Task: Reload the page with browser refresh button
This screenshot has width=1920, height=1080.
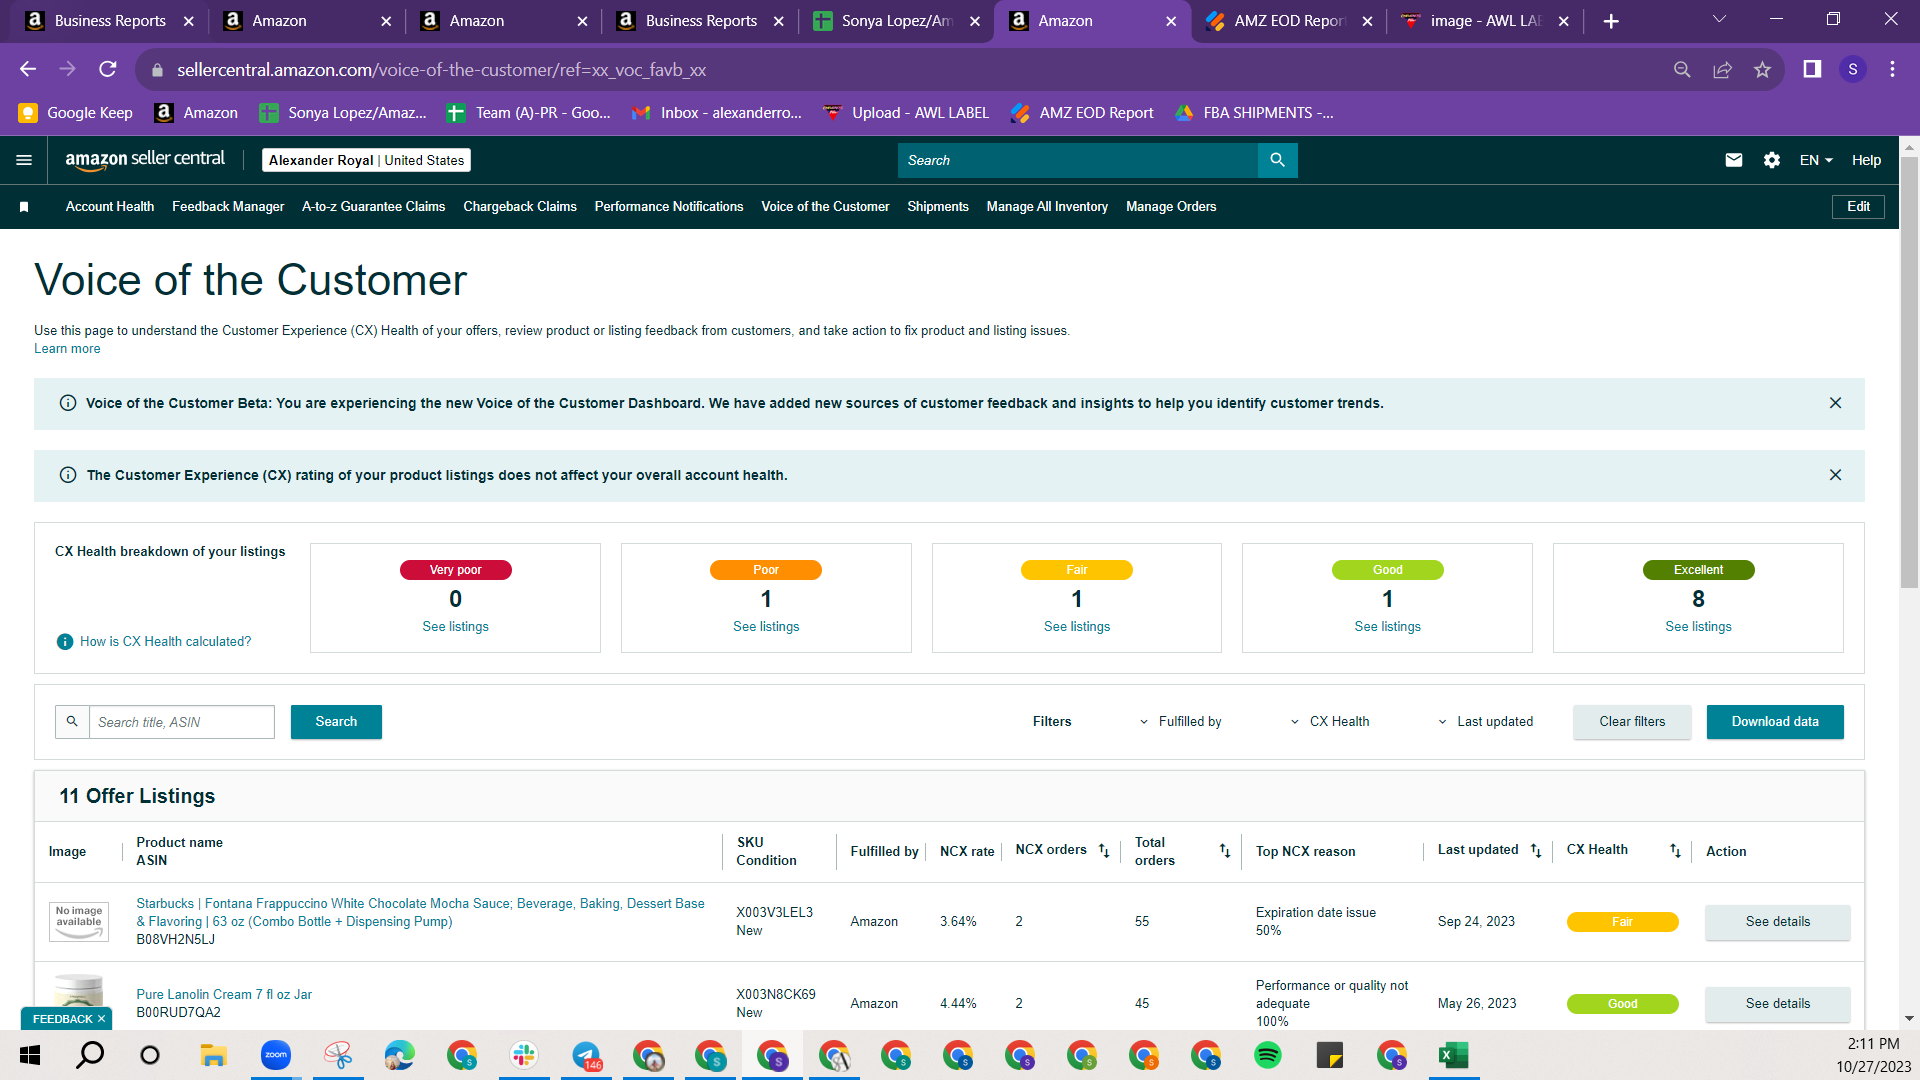Action: coord(108,69)
